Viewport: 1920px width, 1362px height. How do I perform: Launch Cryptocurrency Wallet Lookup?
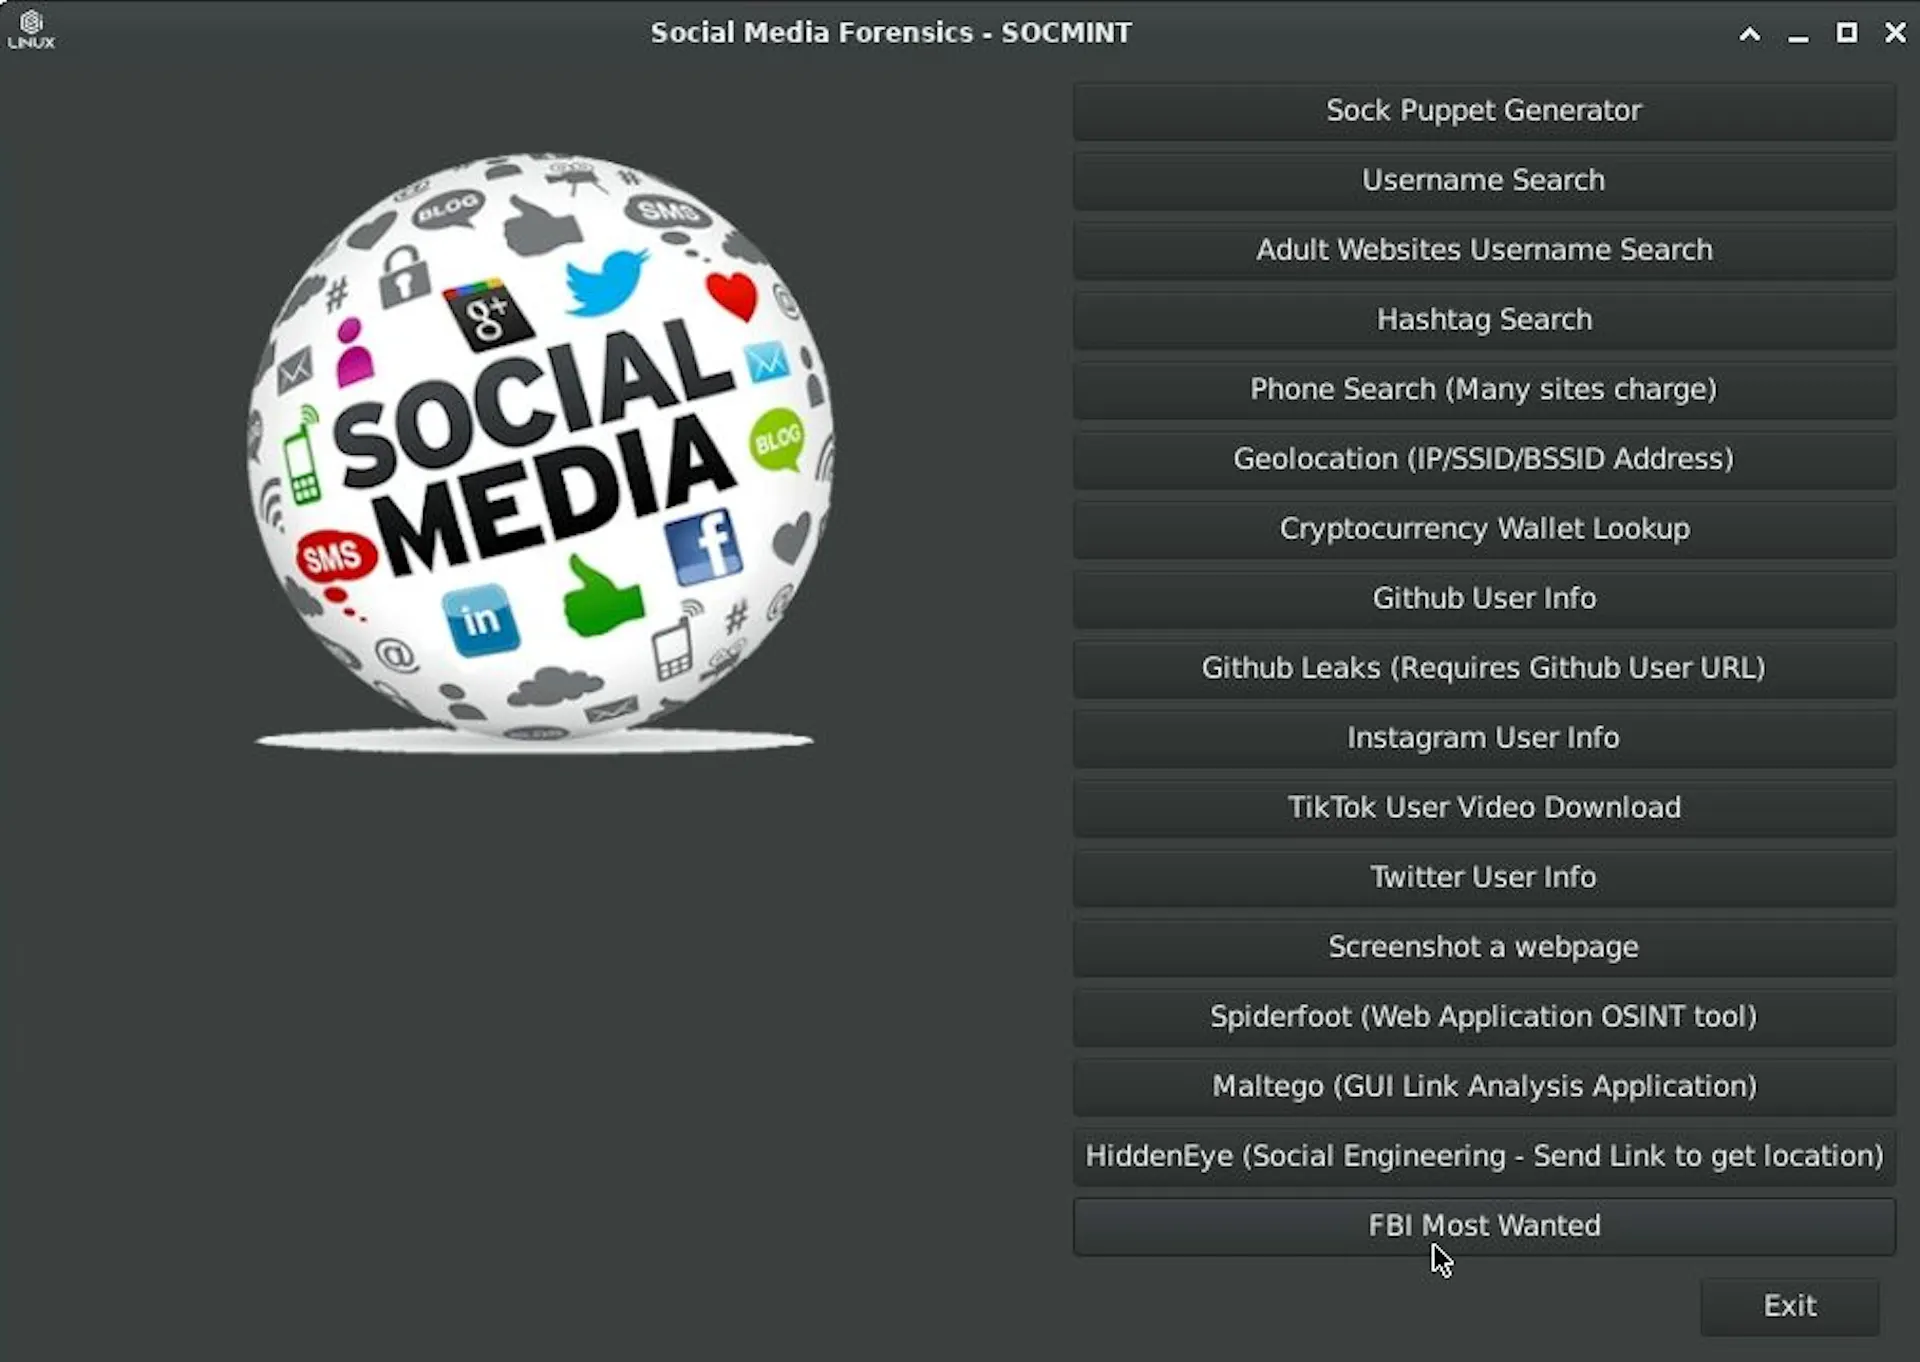(1484, 529)
